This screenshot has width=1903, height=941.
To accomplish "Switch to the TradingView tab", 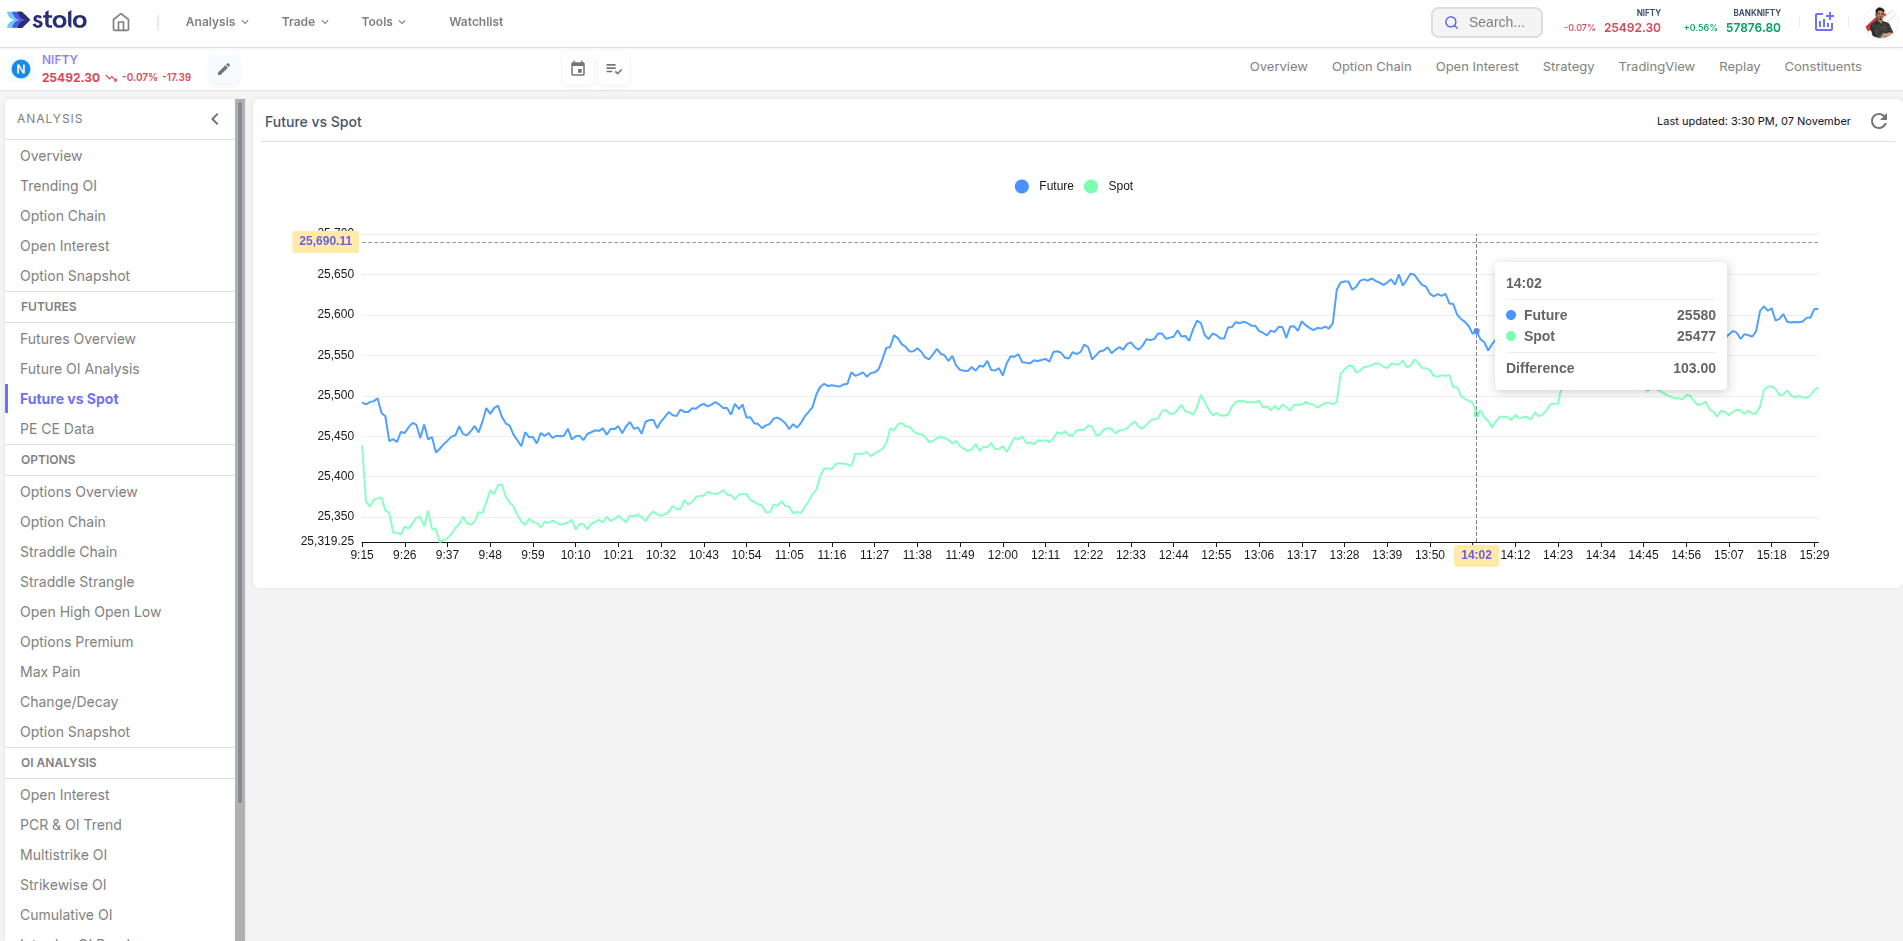I will pyautogui.click(x=1656, y=67).
